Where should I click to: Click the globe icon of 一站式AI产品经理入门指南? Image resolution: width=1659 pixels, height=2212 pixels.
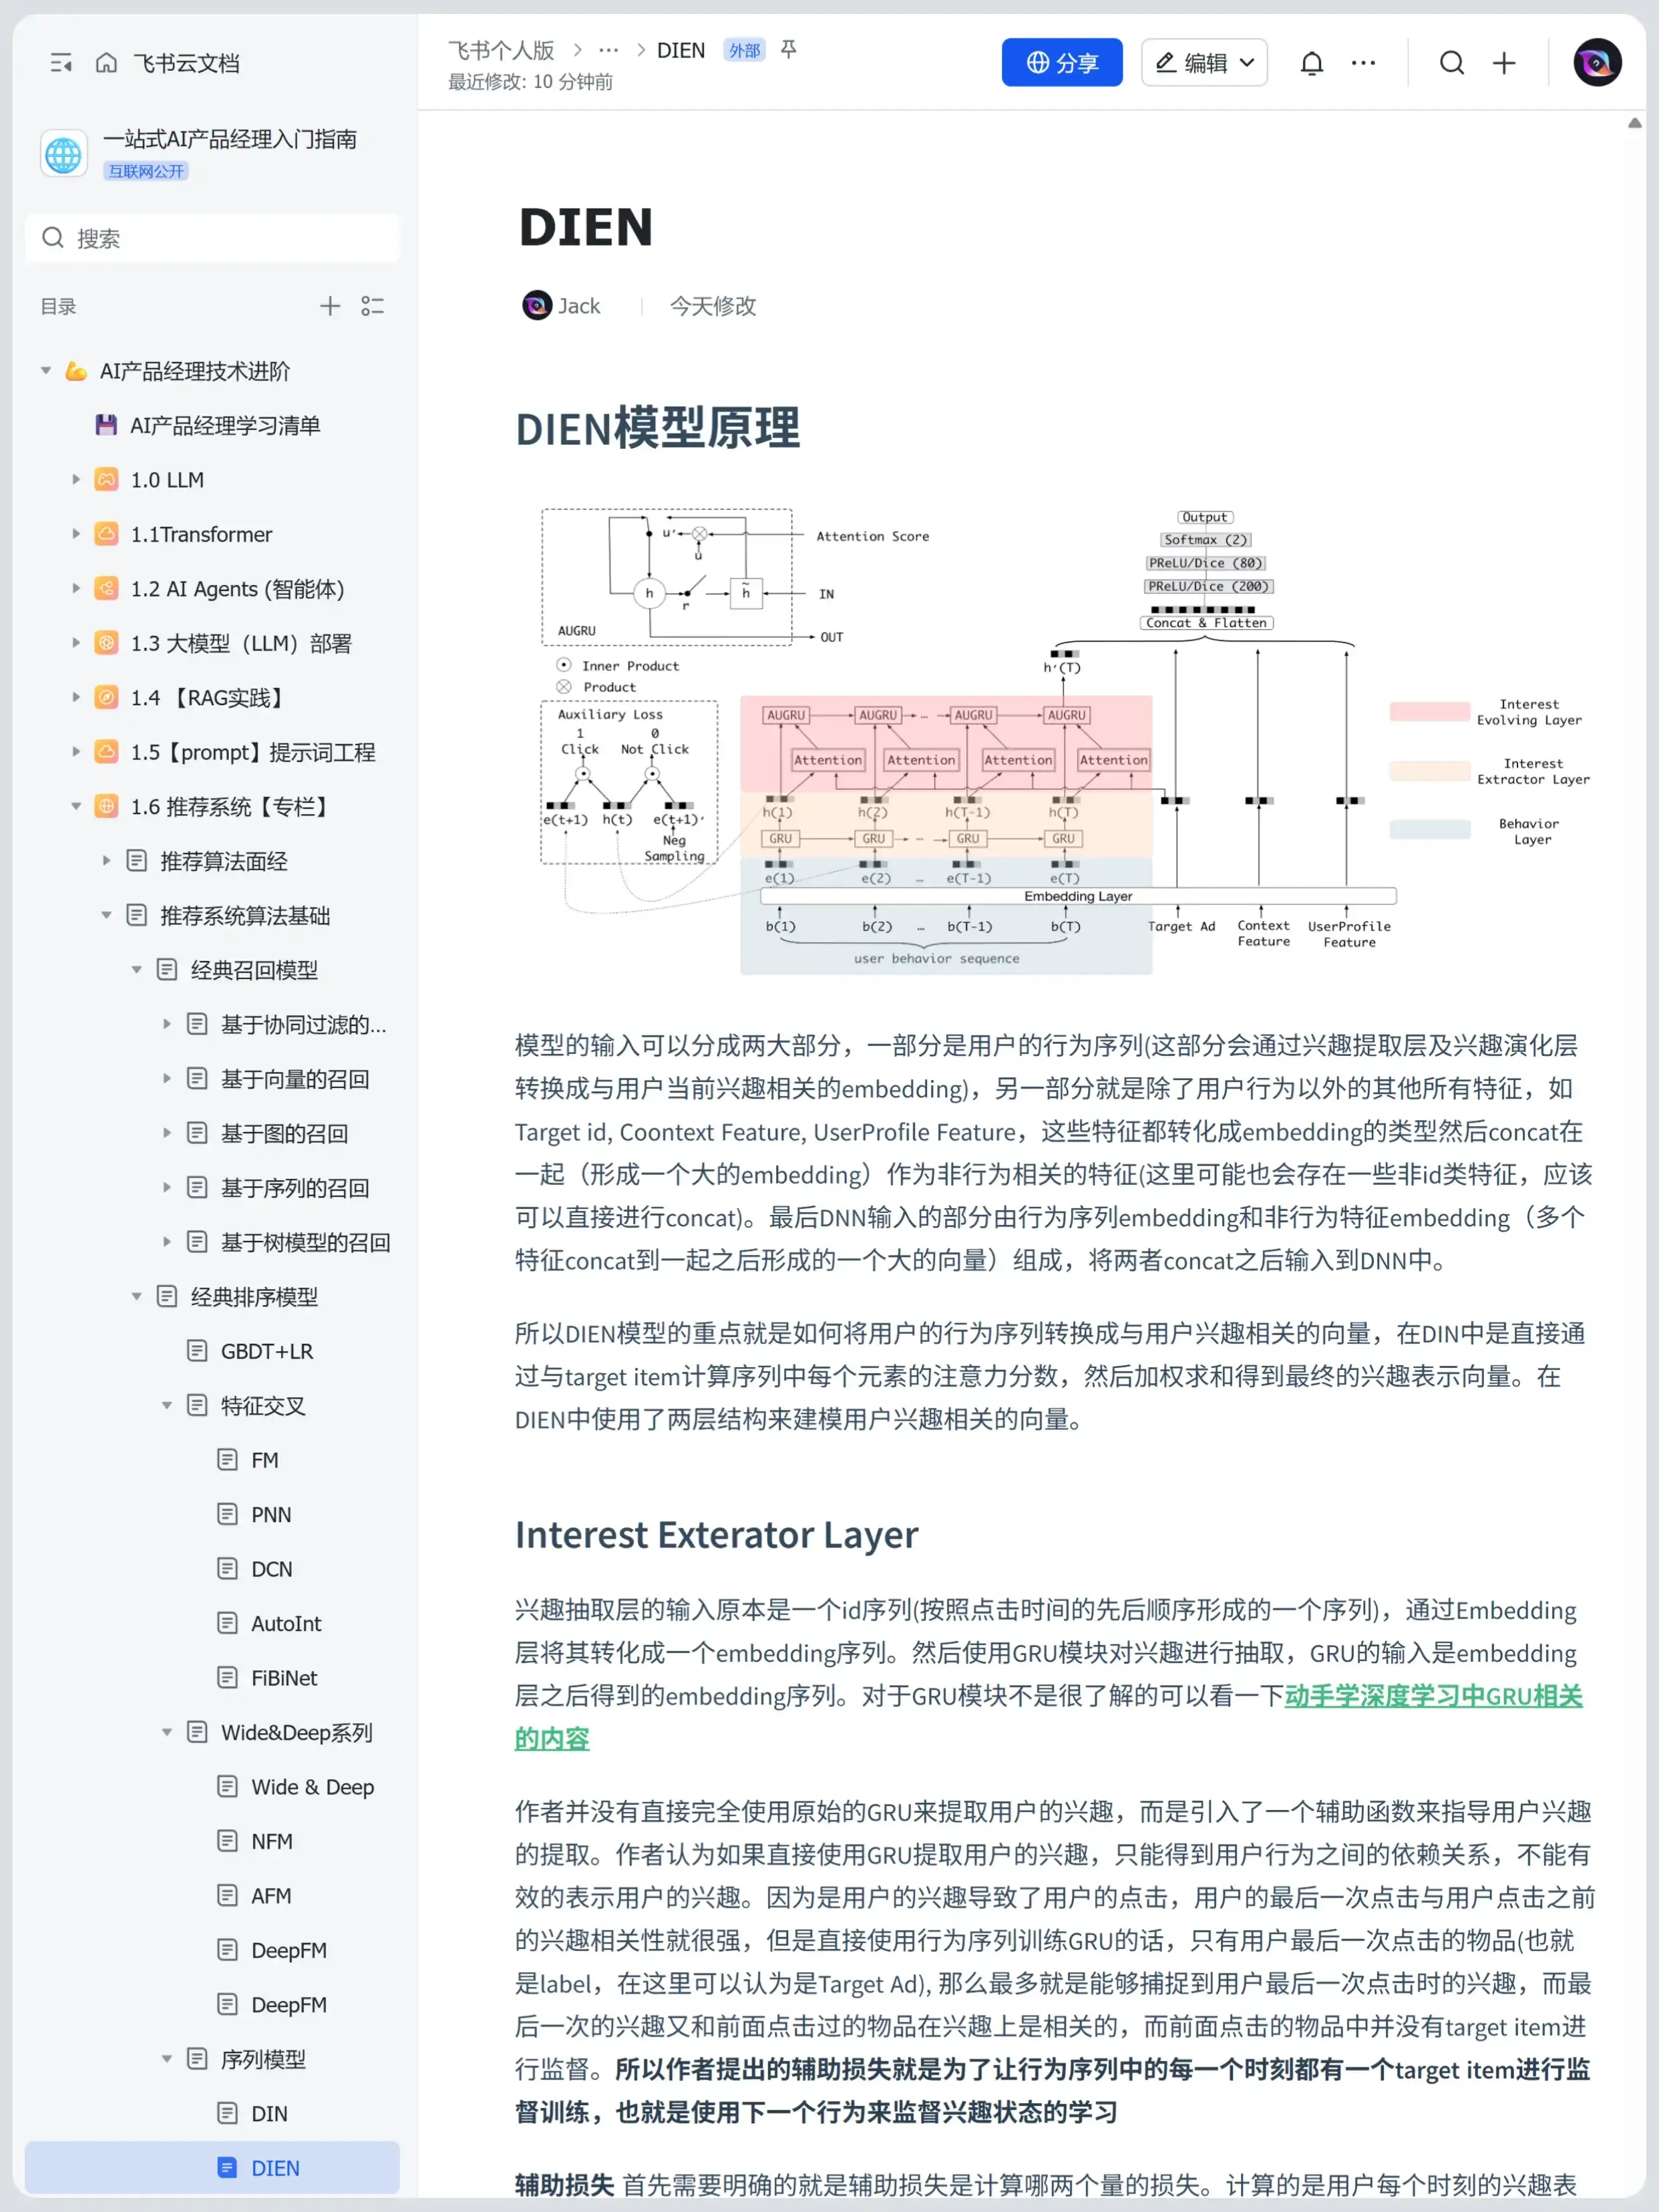click(x=63, y=154)
